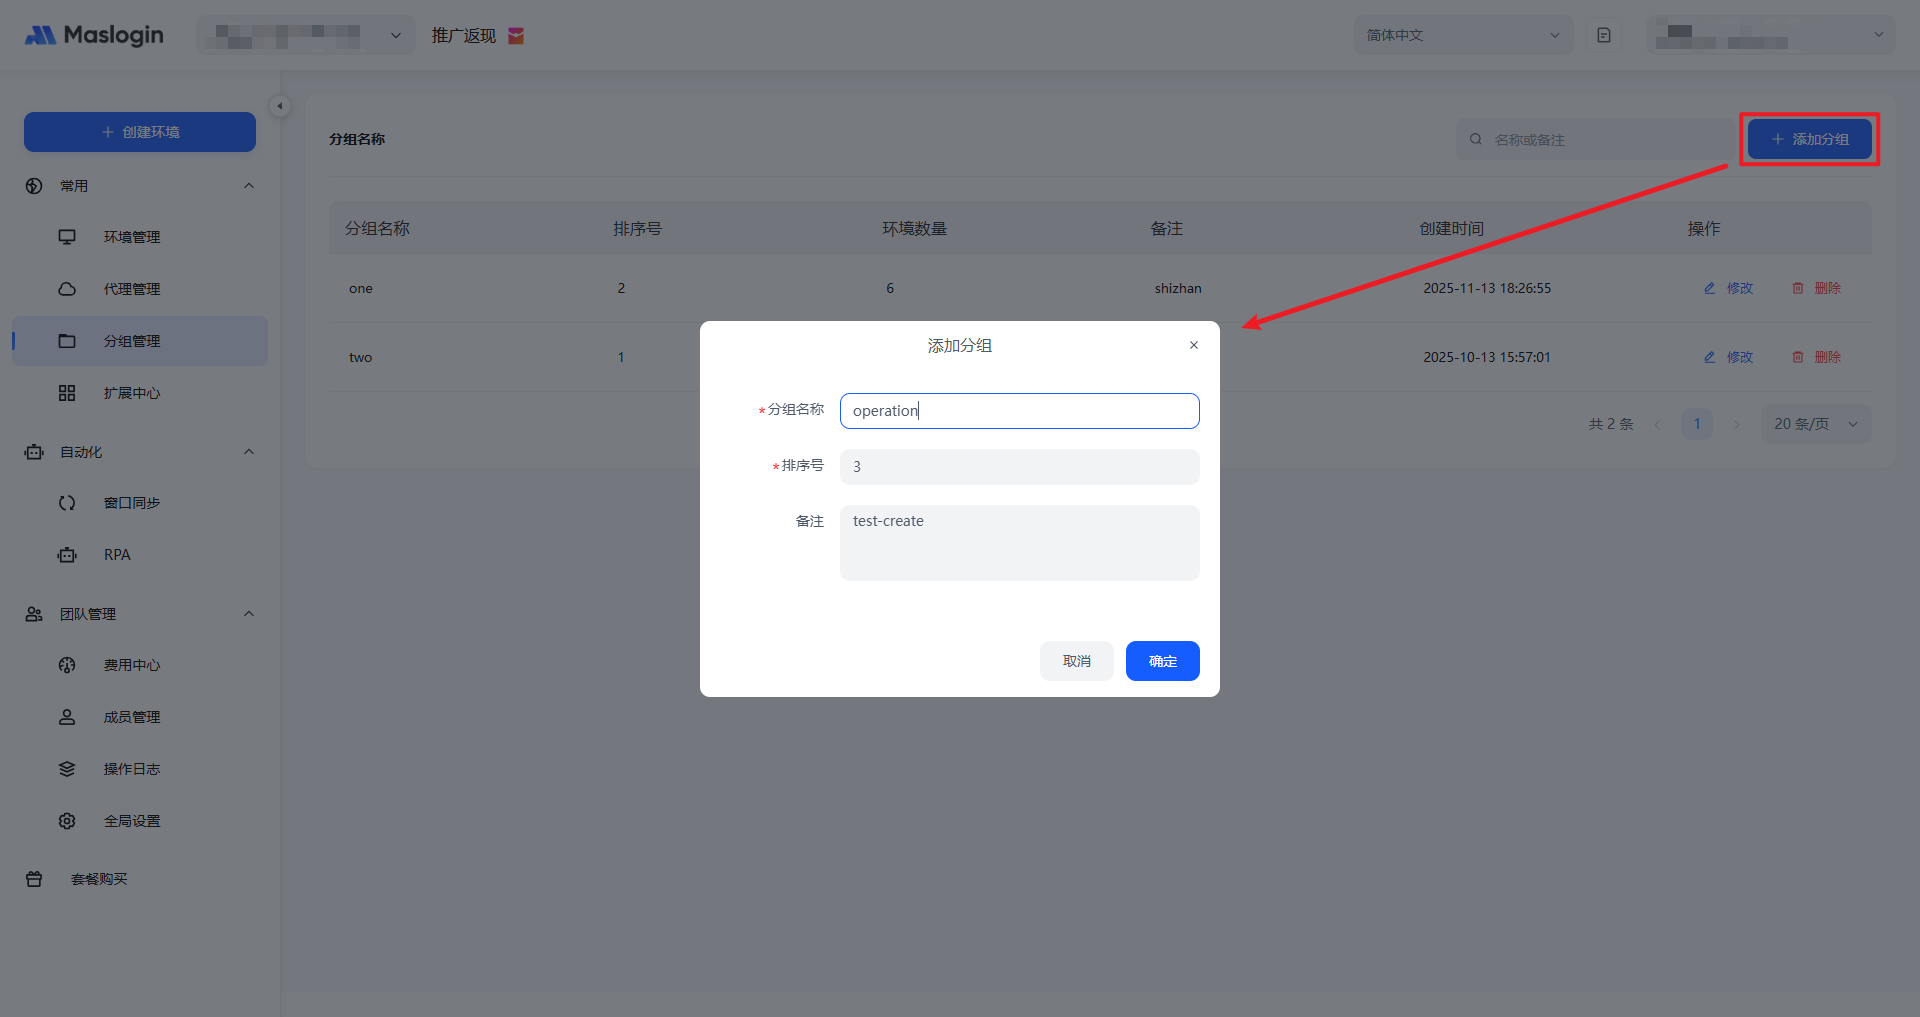
Task: Click the 修改 edit icon for group one
Action: 1710,288
